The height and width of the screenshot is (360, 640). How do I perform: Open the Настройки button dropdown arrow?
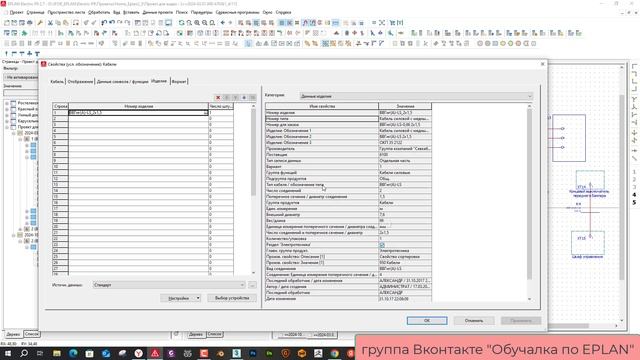coord(198,298)
